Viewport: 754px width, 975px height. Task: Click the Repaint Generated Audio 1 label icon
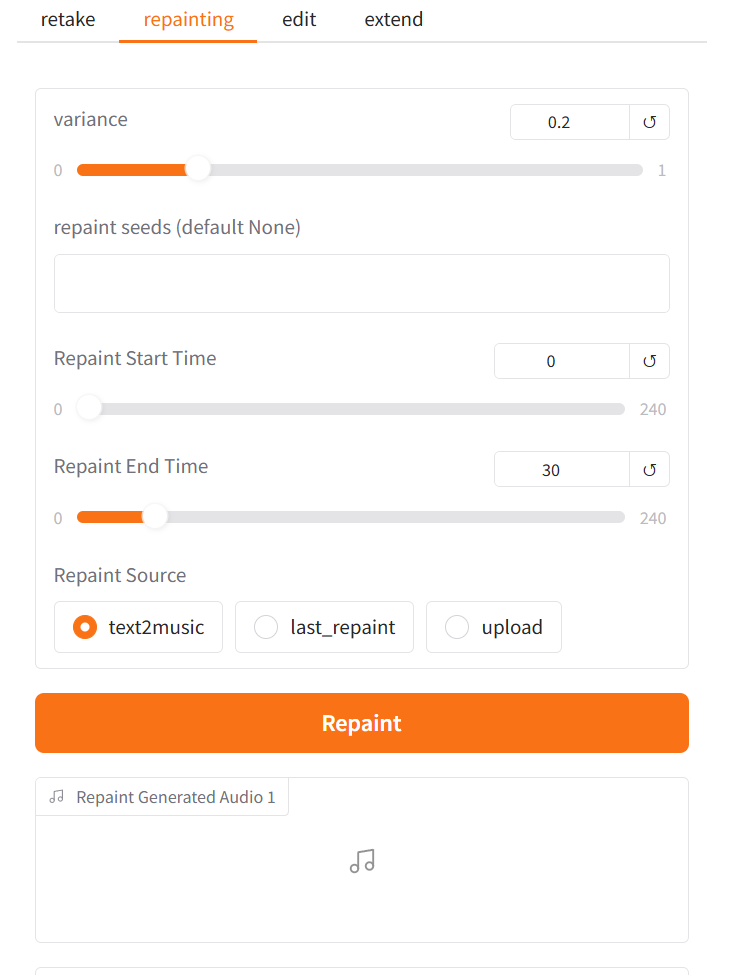(x=57, y=797)
